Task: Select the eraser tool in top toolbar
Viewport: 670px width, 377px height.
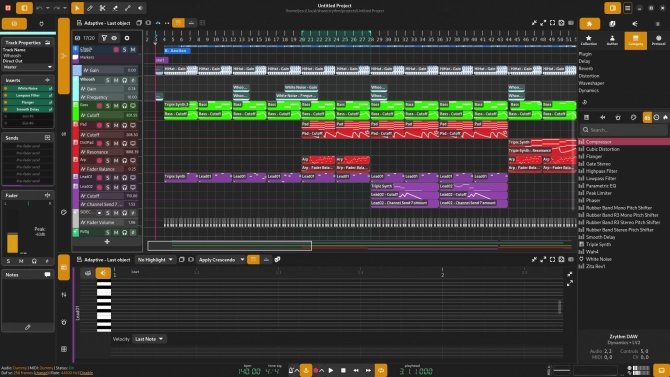Action: point(115,8)
